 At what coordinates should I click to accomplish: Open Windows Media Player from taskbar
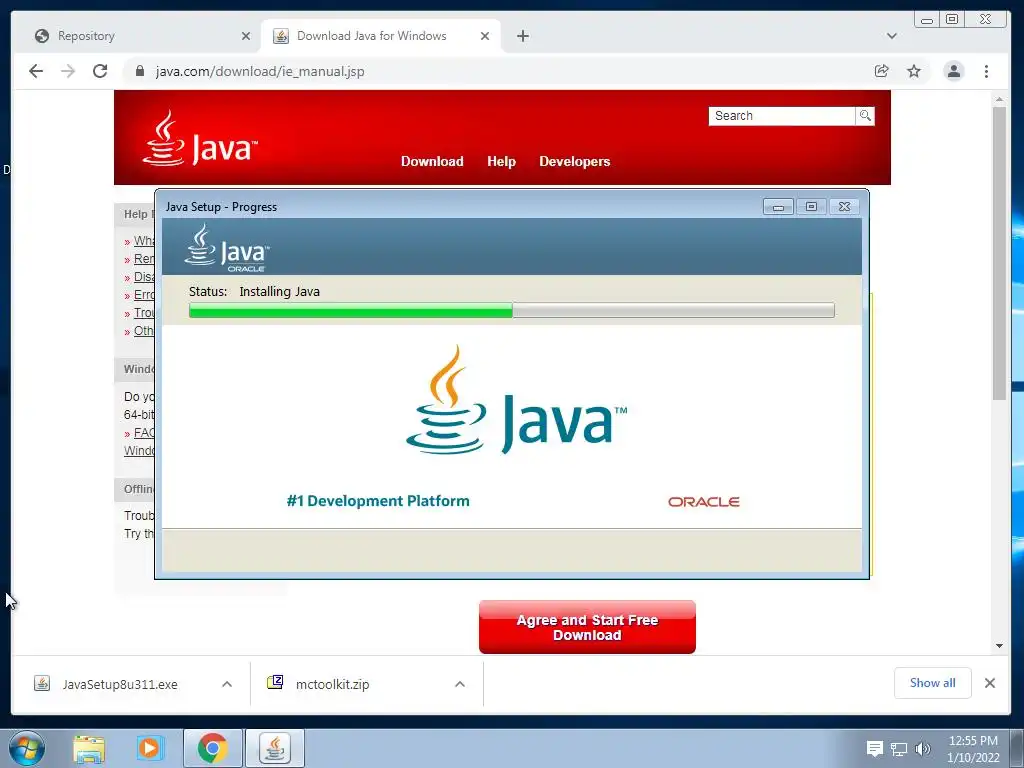[x=149, y=748]
